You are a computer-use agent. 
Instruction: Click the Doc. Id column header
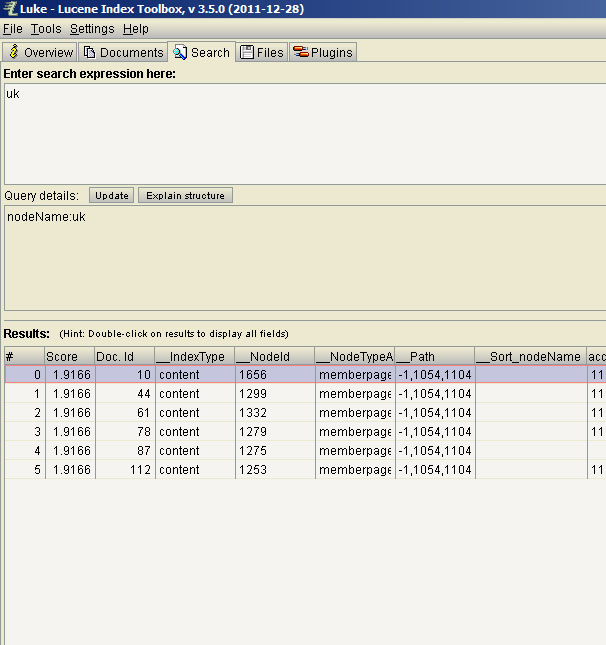(124, 356)
